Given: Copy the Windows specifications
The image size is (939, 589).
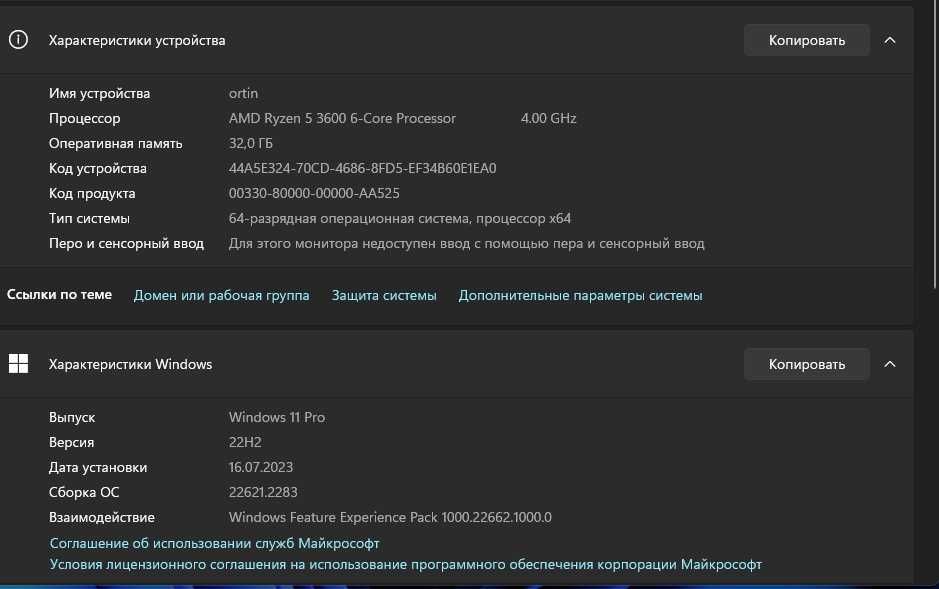Looking at the screenshot, I should tap(807, 364).
